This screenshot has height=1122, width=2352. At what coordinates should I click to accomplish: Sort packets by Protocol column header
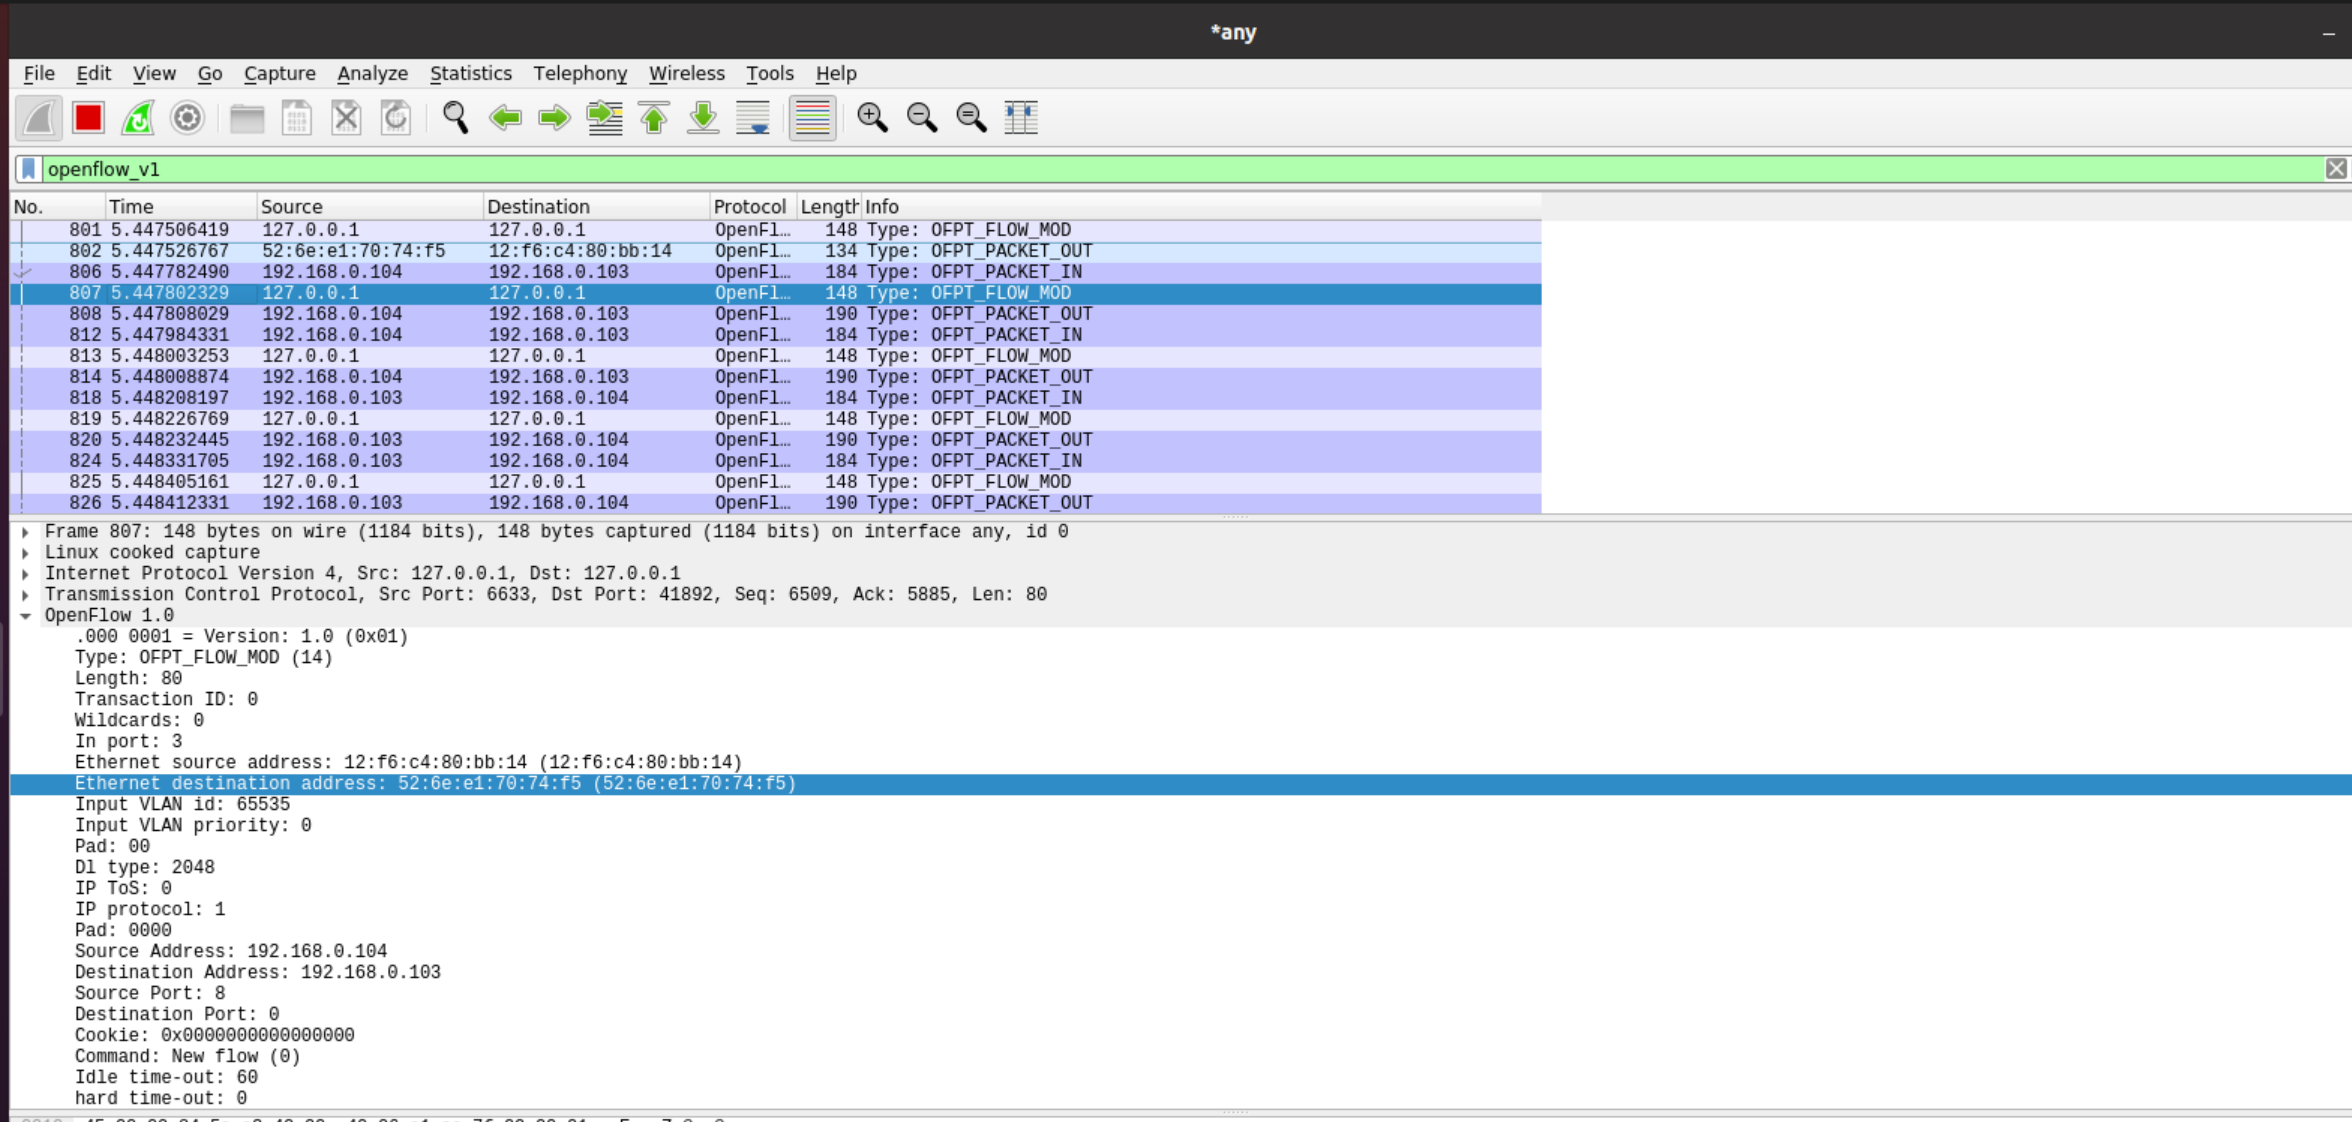[x=750, y=207]
